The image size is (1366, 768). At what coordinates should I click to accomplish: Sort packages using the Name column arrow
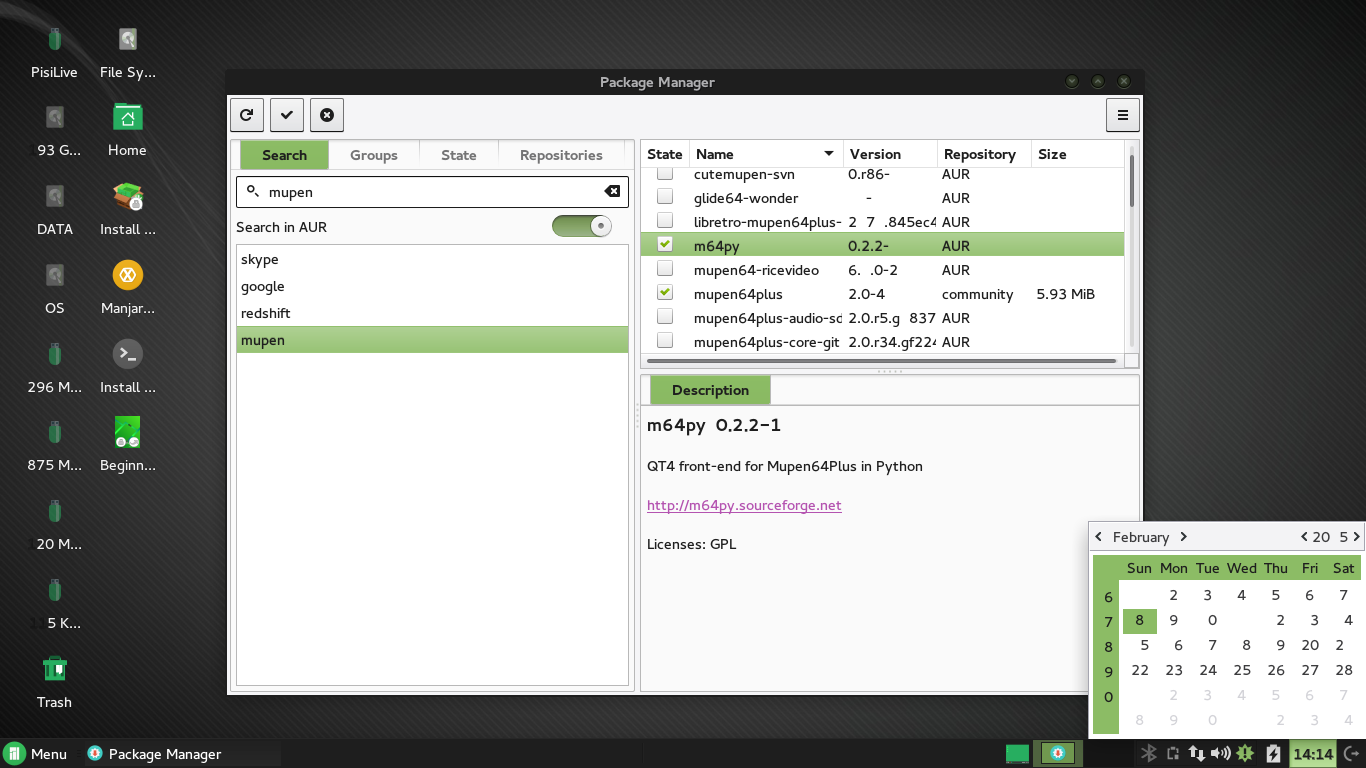pyautogui.click(x=829, y=154)
